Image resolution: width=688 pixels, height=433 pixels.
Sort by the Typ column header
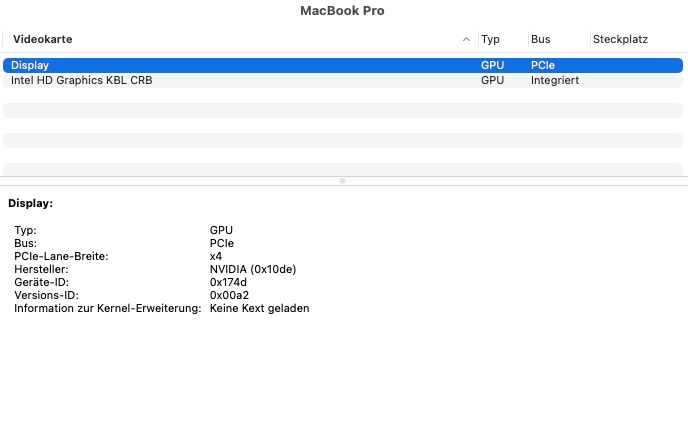click(x=490, y=40)
